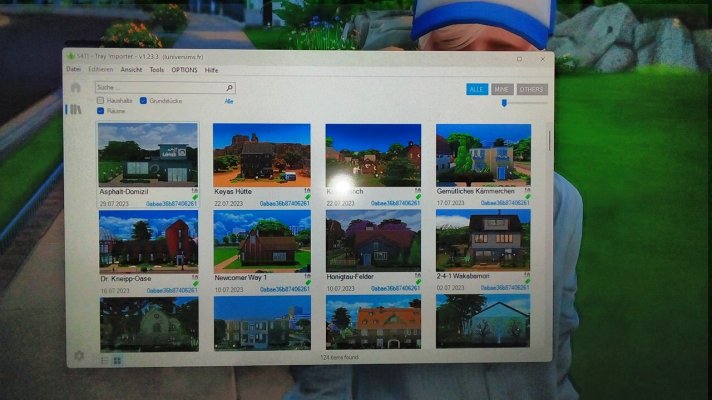Click the vertical scrollbar of the lot list

point(549,141)
